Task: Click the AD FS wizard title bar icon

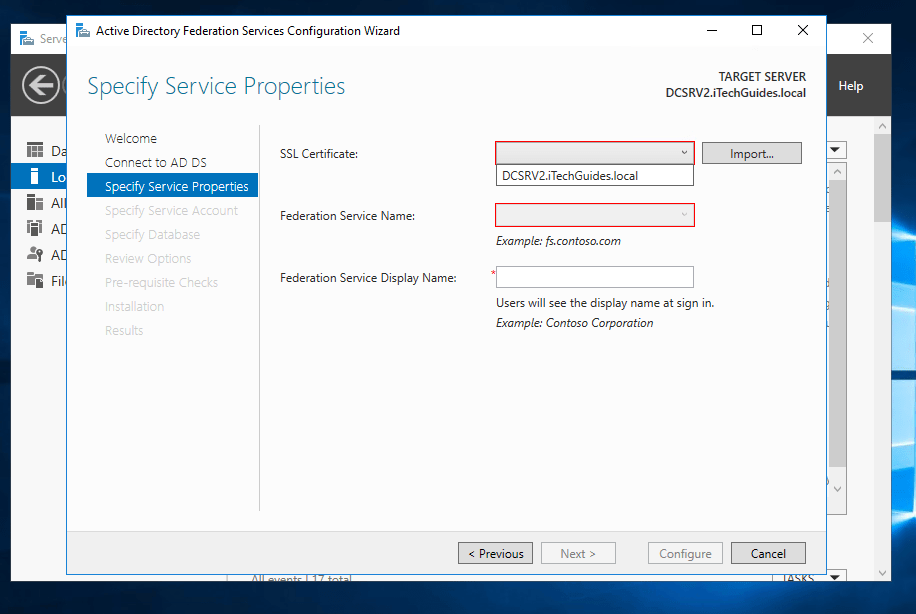Action: (x=80, y=31)
